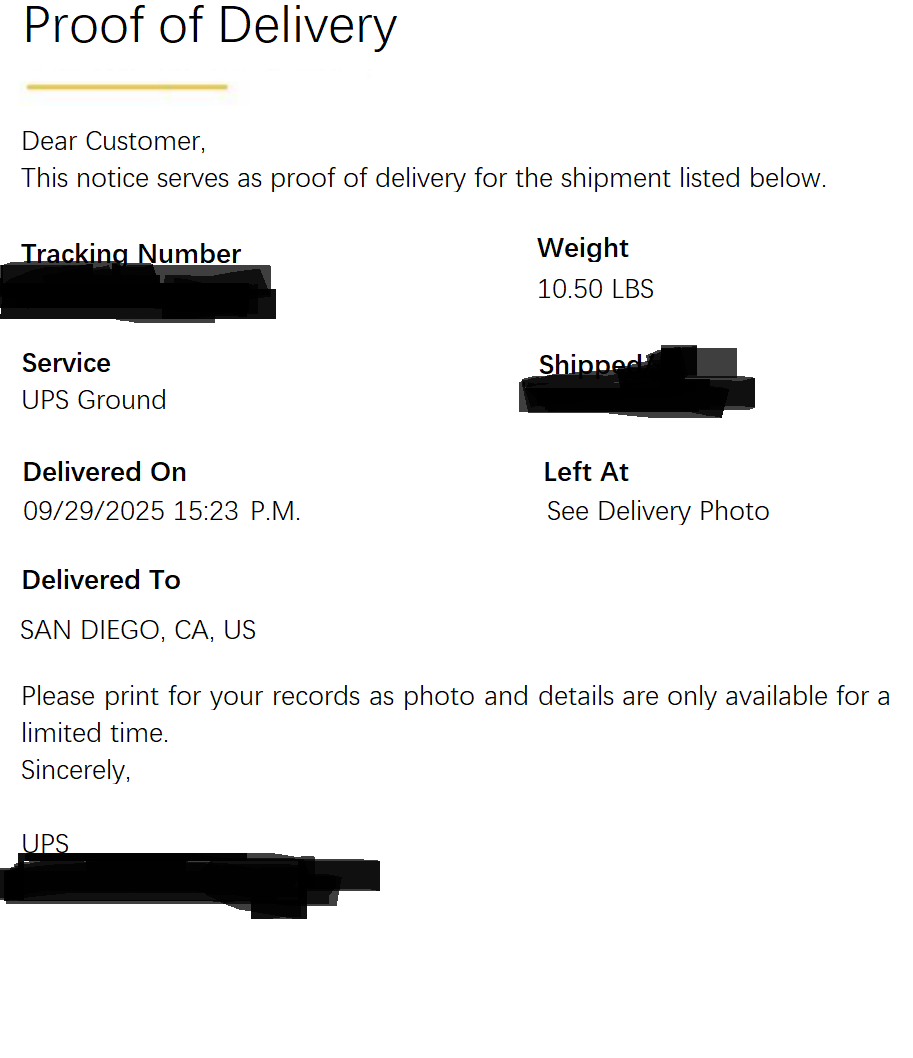Select the 09/29/2025 15:23 P.M. delivery timestamp

162,511
